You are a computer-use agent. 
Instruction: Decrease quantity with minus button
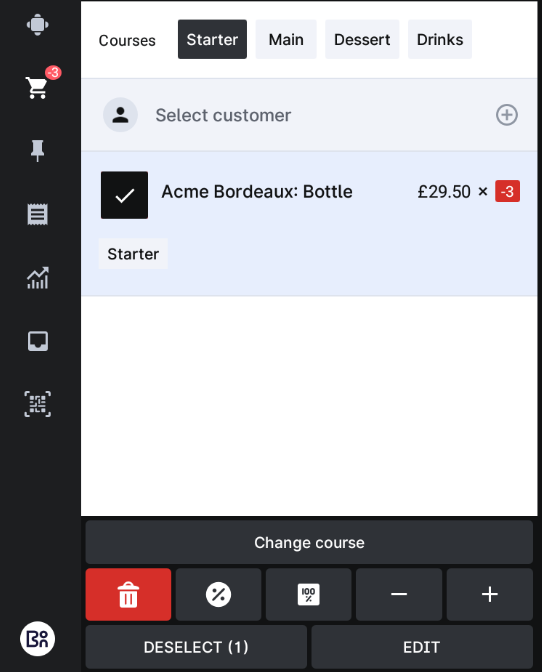[399, 594]
